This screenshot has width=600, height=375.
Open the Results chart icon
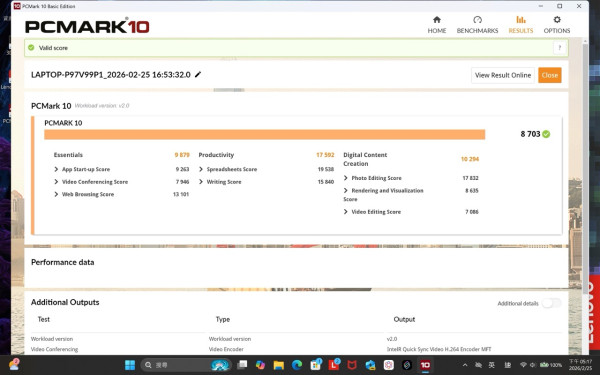[x=520, y=20]
